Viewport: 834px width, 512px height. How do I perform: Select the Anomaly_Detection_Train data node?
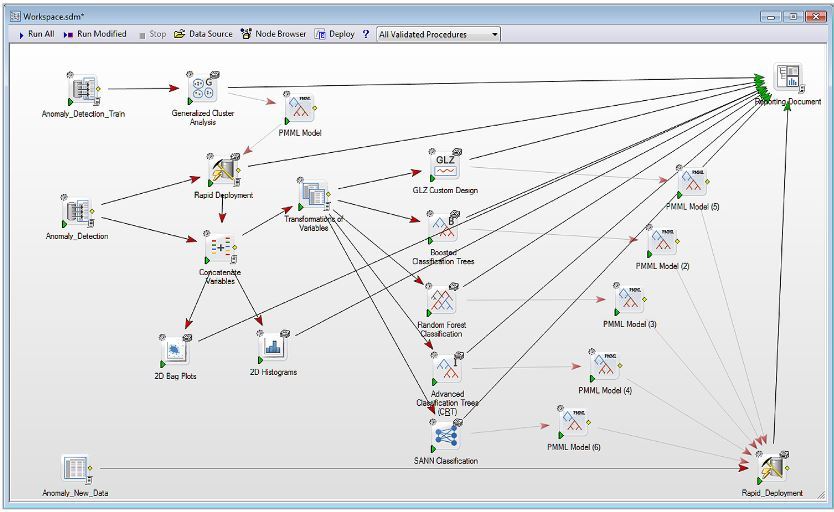tap(84, 90)
